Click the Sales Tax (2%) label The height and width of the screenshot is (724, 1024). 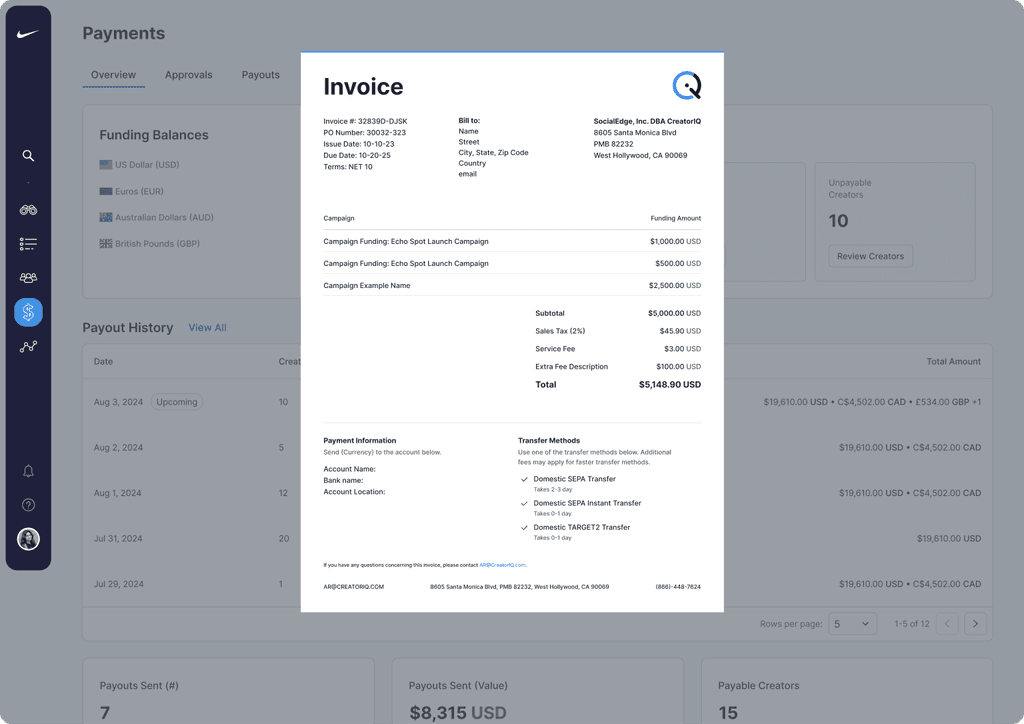(x=560, y=331)
